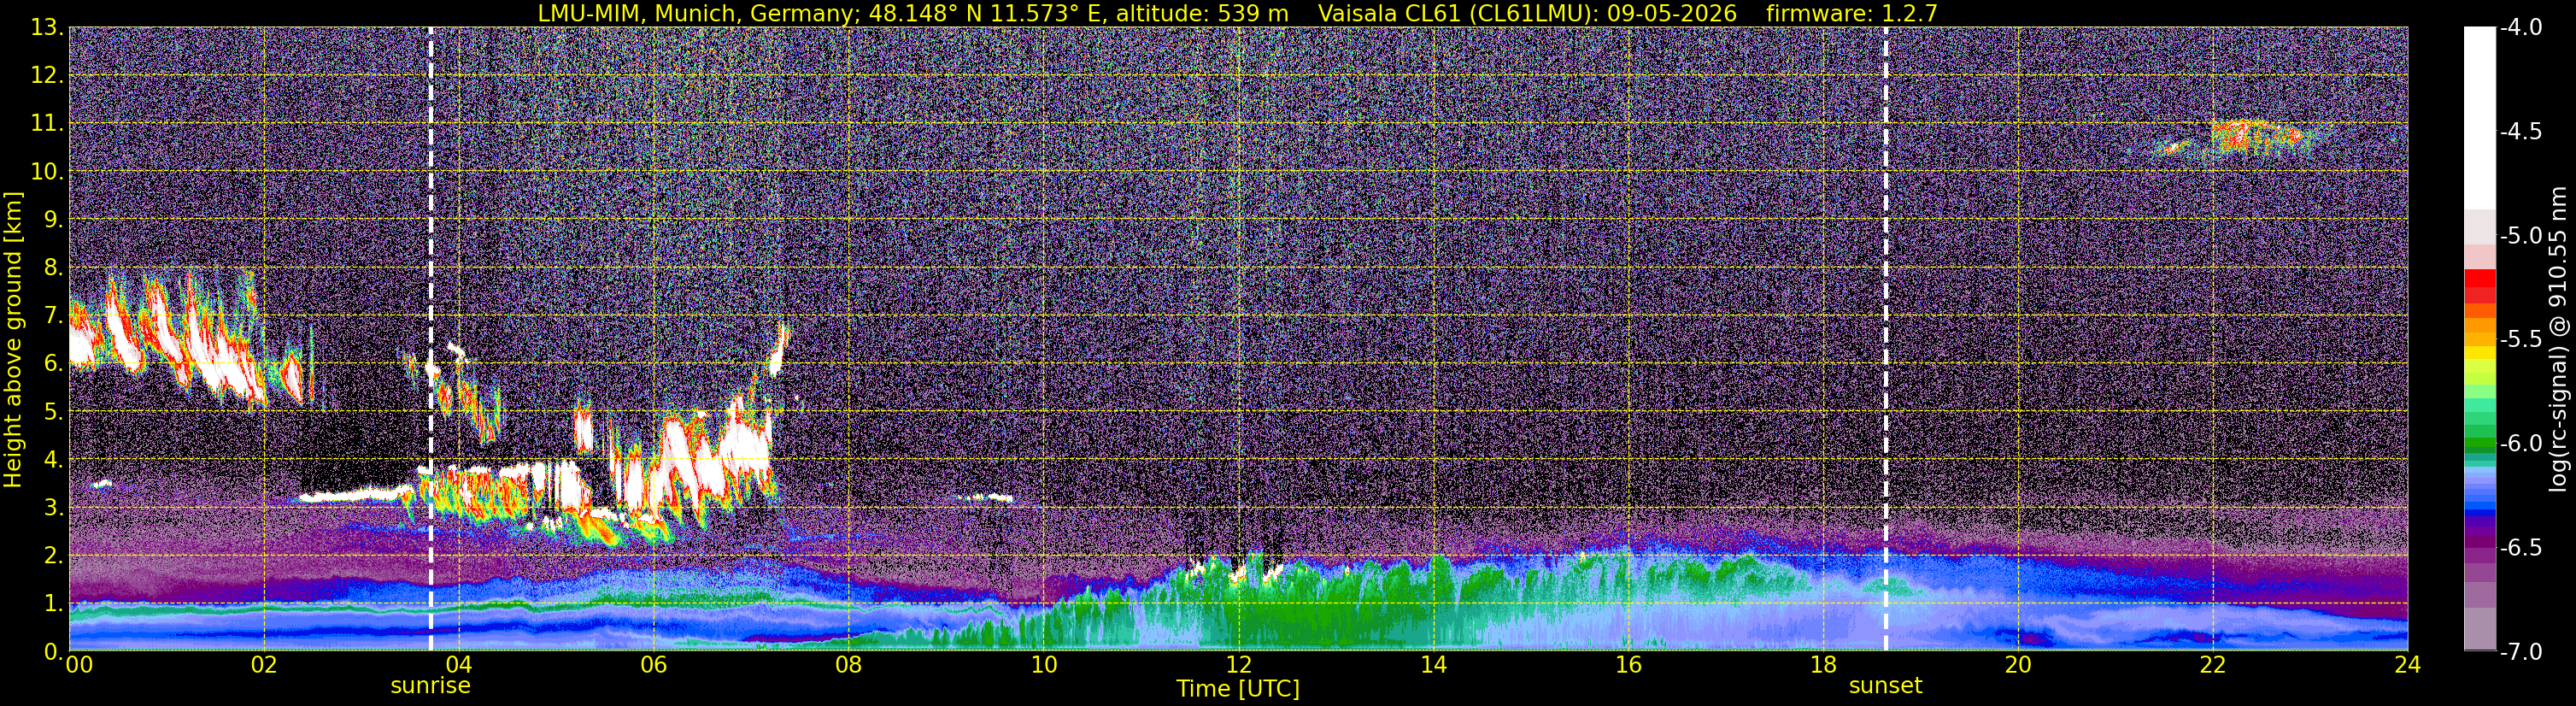Viewport: 2576px width, 706px height.
Task: Click the '-4.5' colorbar tick value
Action: coord(2521,132)
